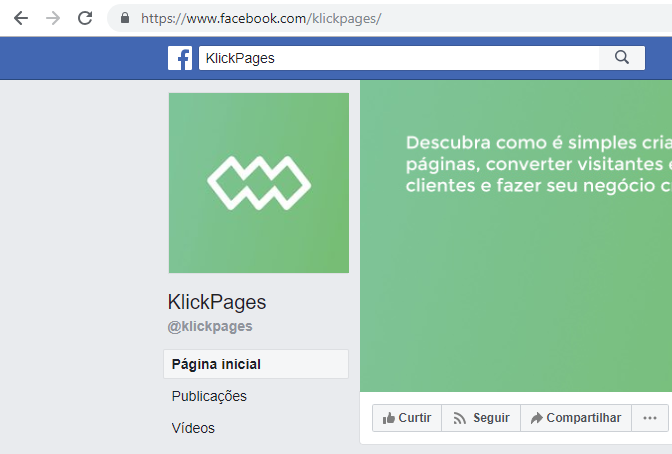Share the page with Compartilhar

(576, 418)
